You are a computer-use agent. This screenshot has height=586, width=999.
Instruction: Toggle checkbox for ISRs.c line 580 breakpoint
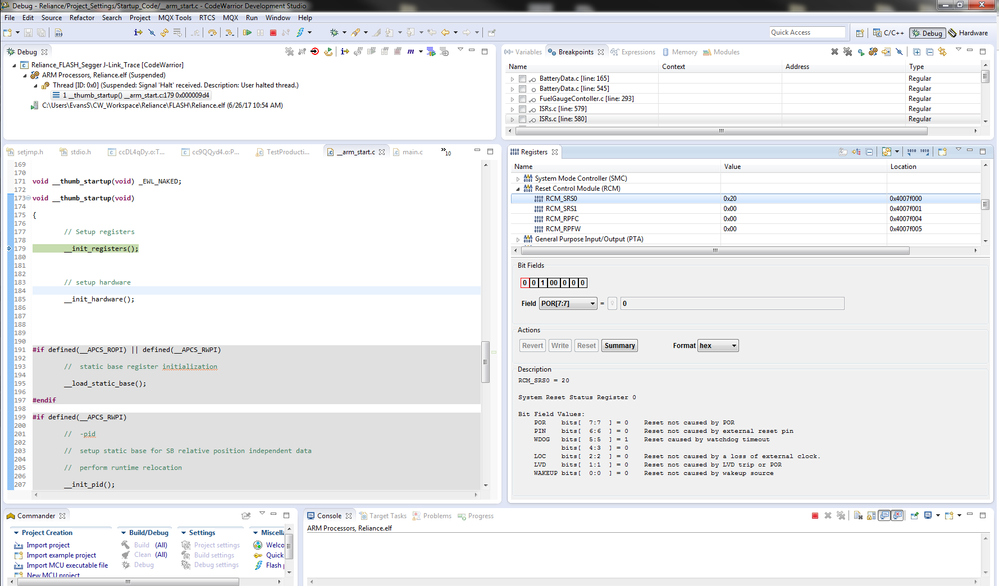pyautogui.click(x=522, y=119)
